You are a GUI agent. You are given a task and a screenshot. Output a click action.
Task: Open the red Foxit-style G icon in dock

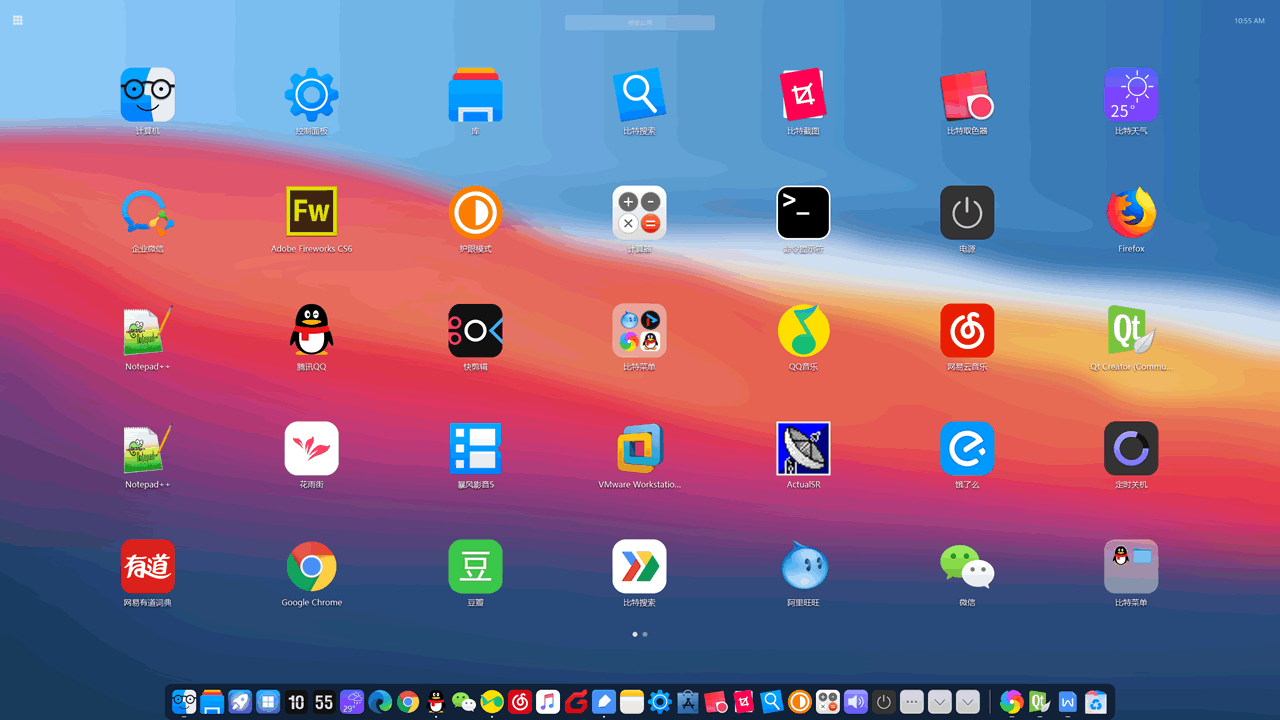(576, 702)
